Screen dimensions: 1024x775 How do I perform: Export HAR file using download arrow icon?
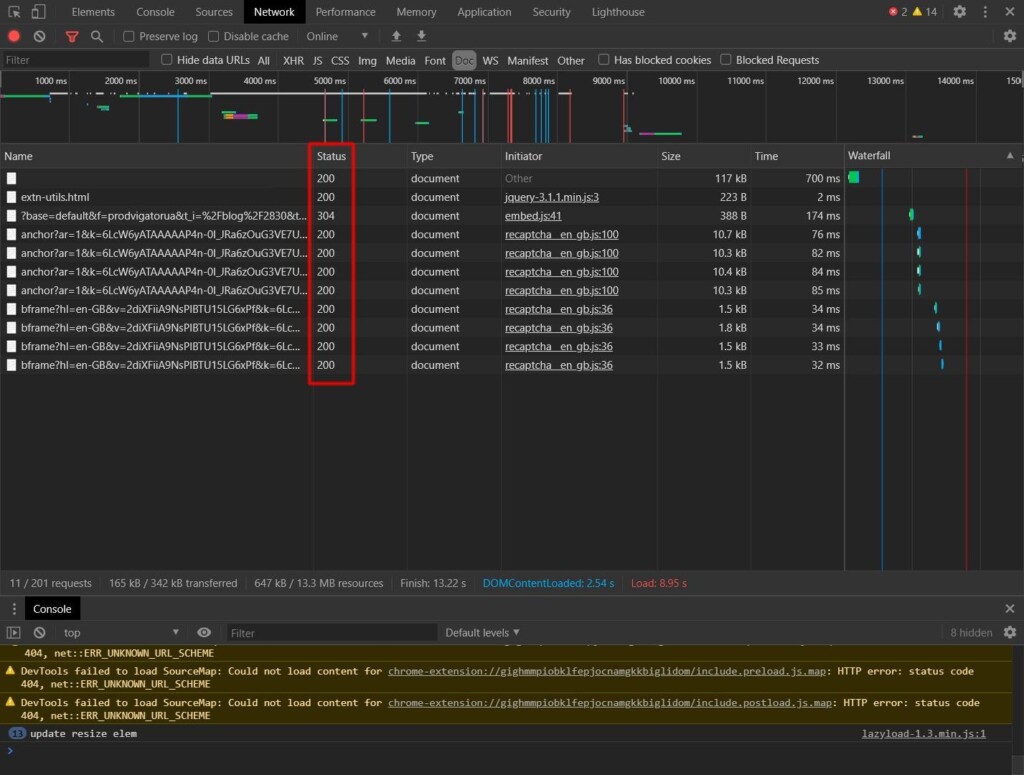[x=420, y=36]
